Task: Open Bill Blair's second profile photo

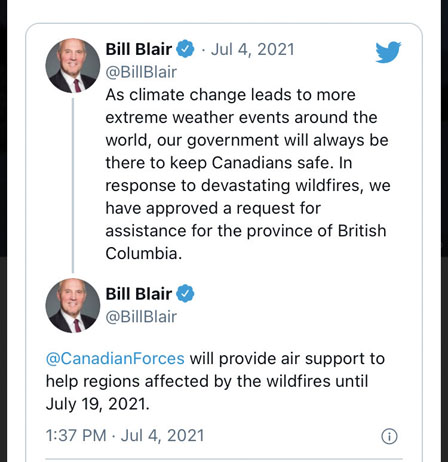Action: (x=73, y=305)
